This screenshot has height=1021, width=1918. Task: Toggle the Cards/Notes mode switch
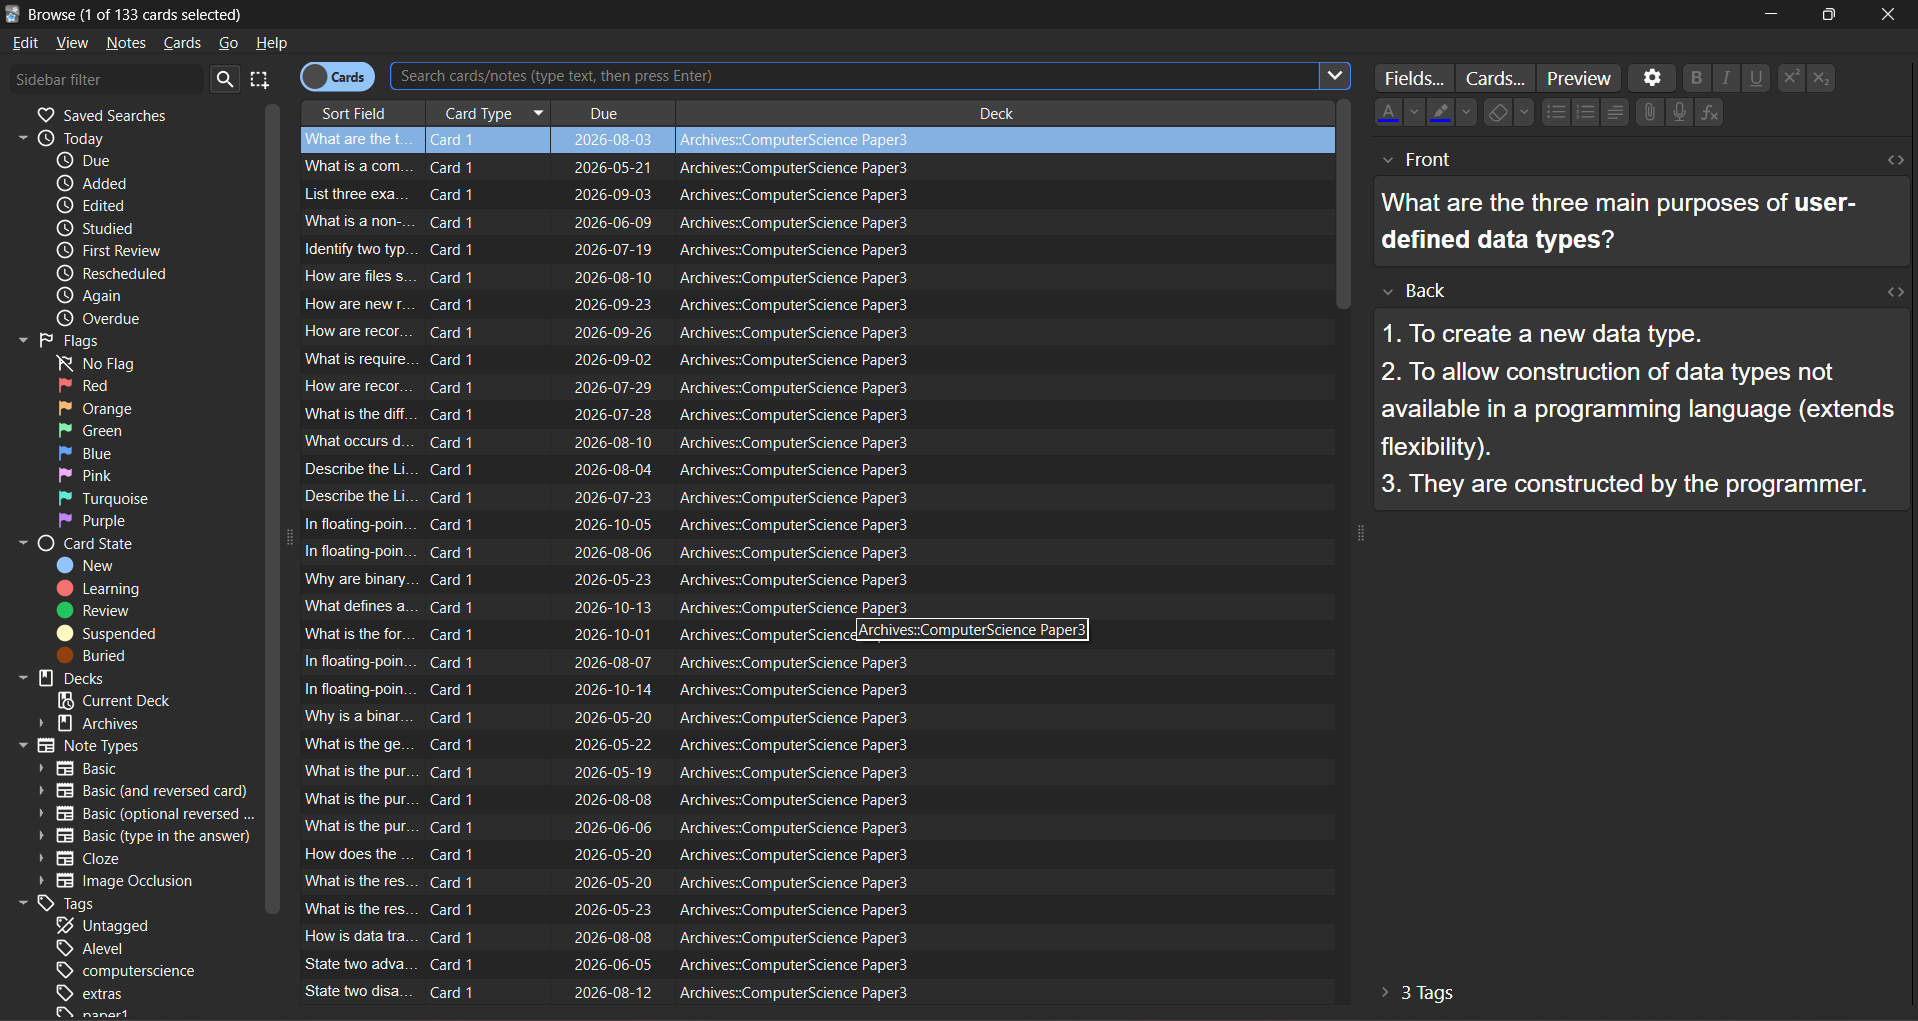337,77
